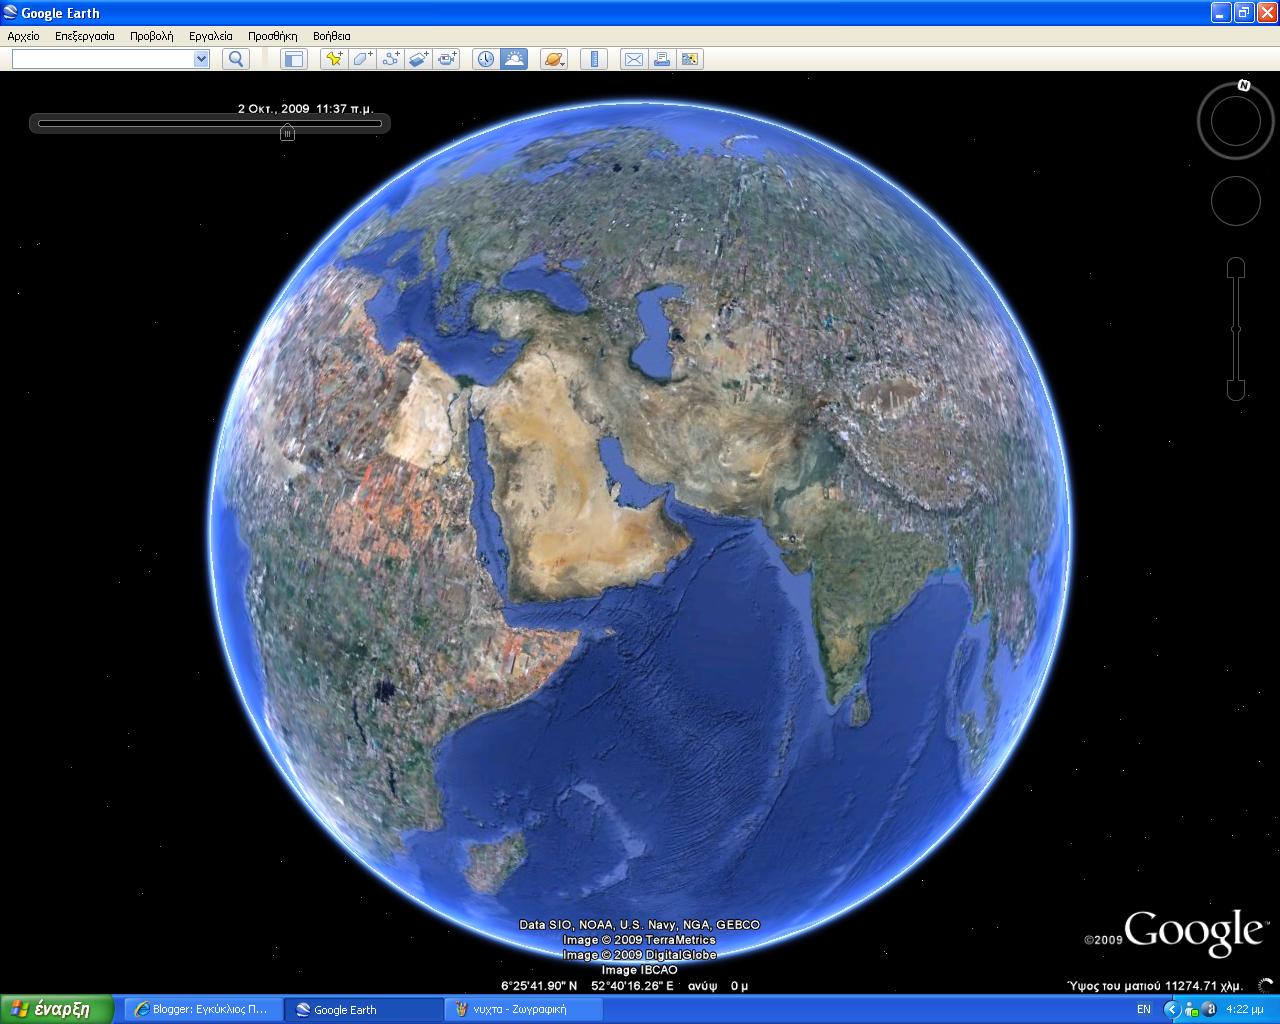Click the coordinates 6°25'41.90" N readout

point(539,985)
